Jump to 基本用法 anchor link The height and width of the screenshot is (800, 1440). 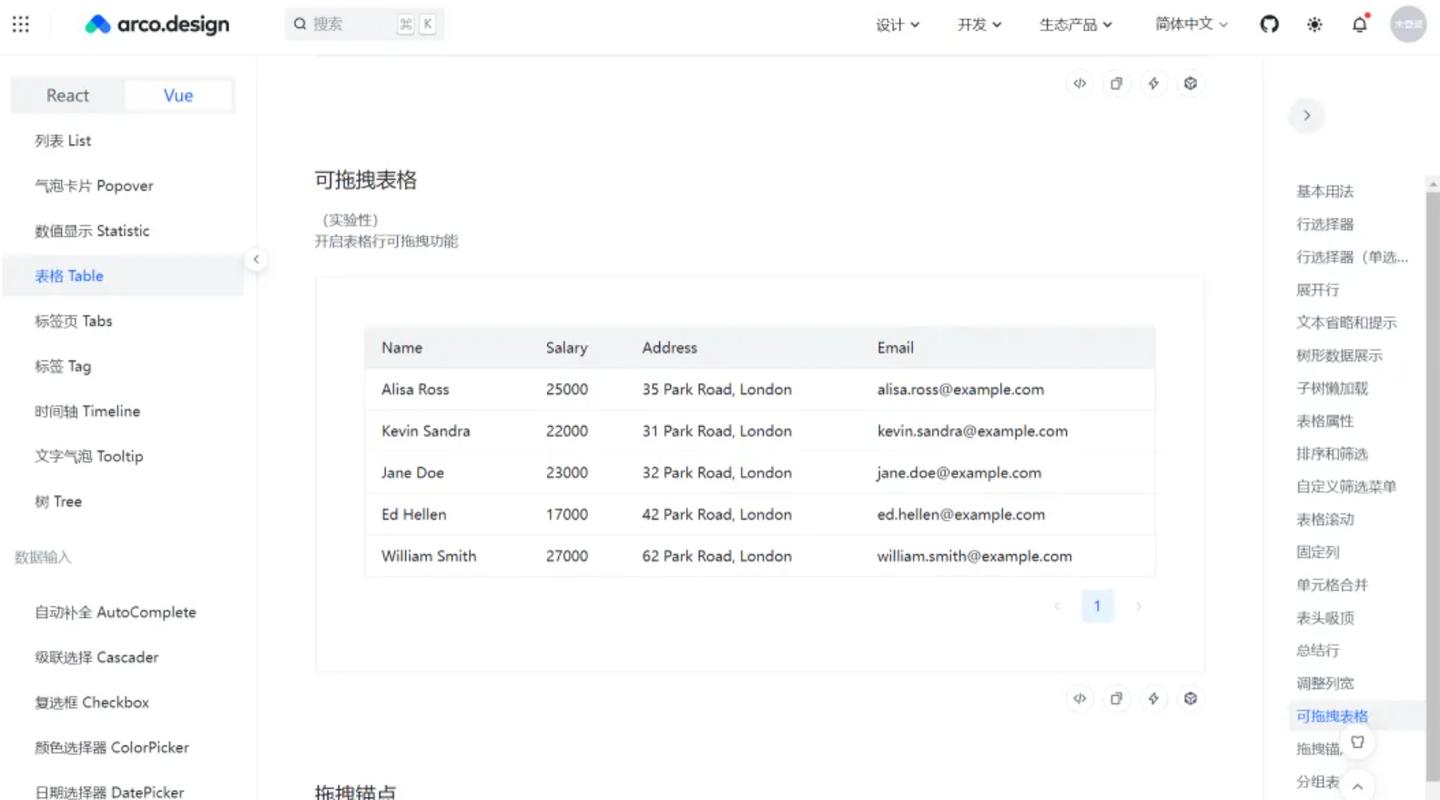pos(1325,192)
